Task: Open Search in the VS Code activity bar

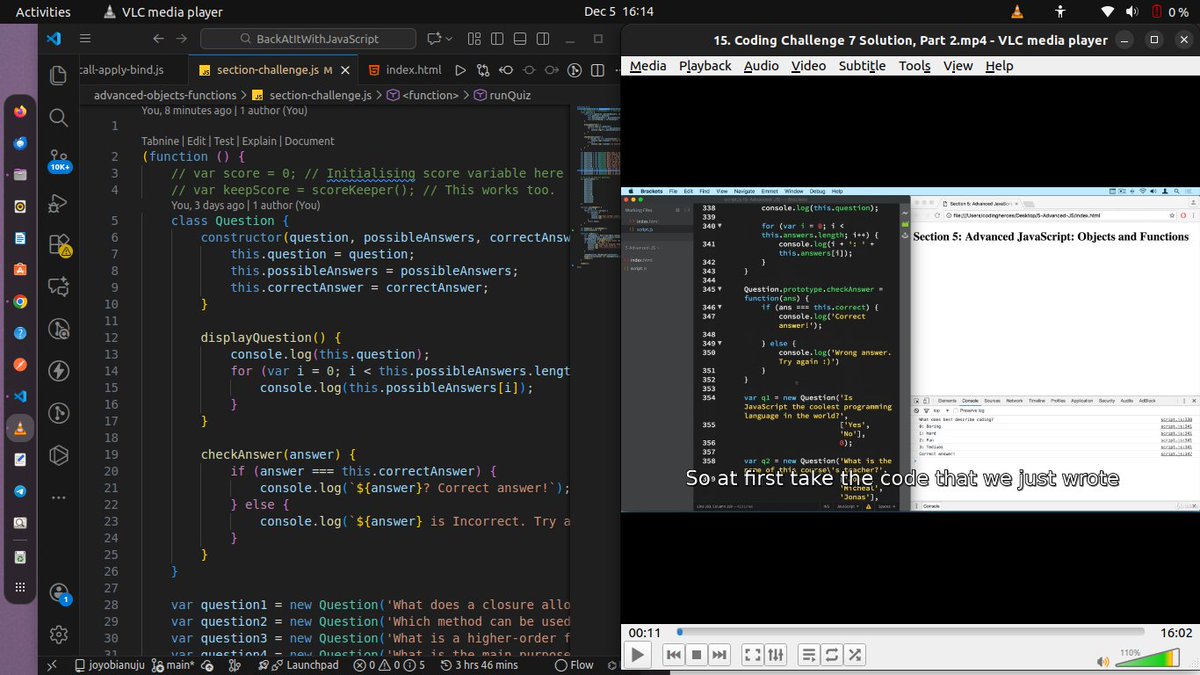Action: click(58, 117)
